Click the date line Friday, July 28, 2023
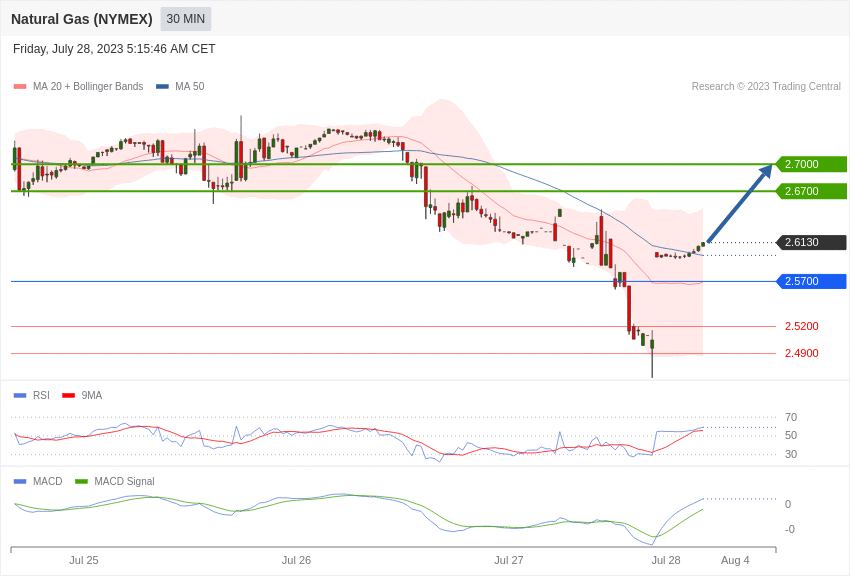Screen dimensions: 850x576 [114, 49]
